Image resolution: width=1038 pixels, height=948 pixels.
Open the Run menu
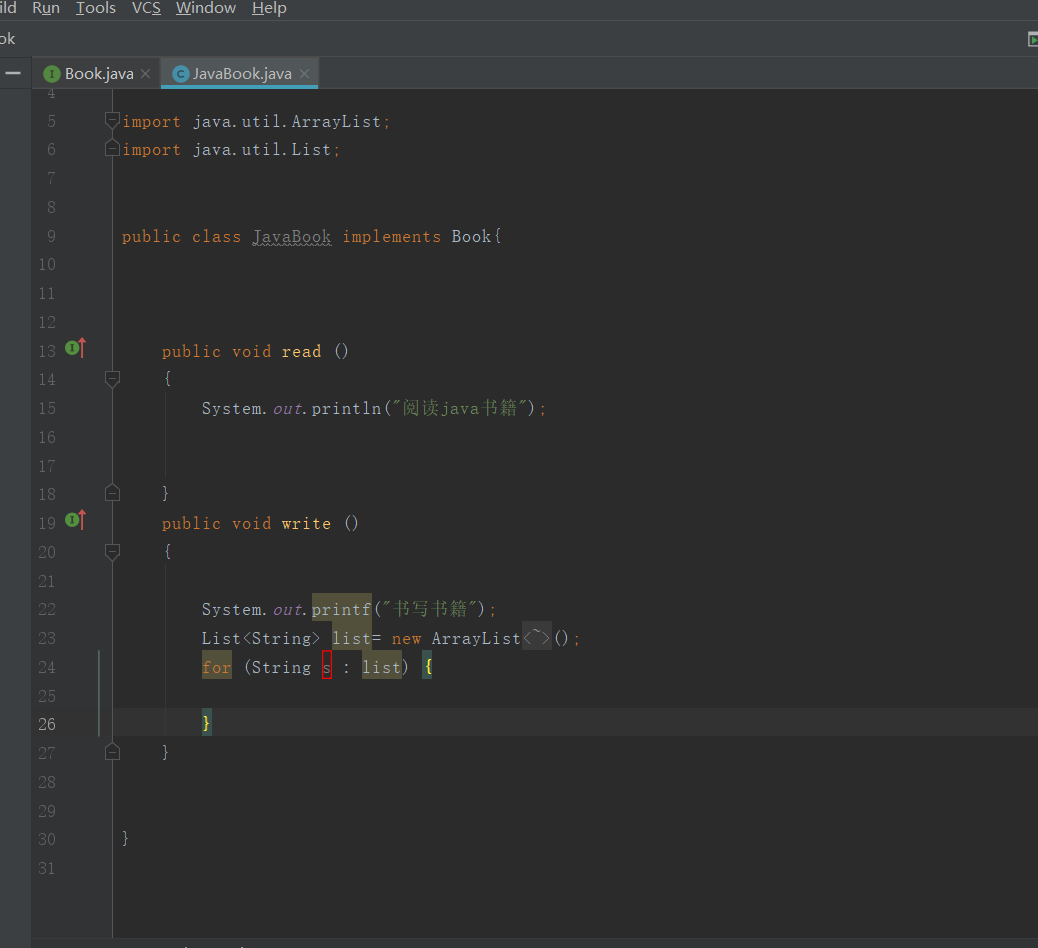[46, 8]
